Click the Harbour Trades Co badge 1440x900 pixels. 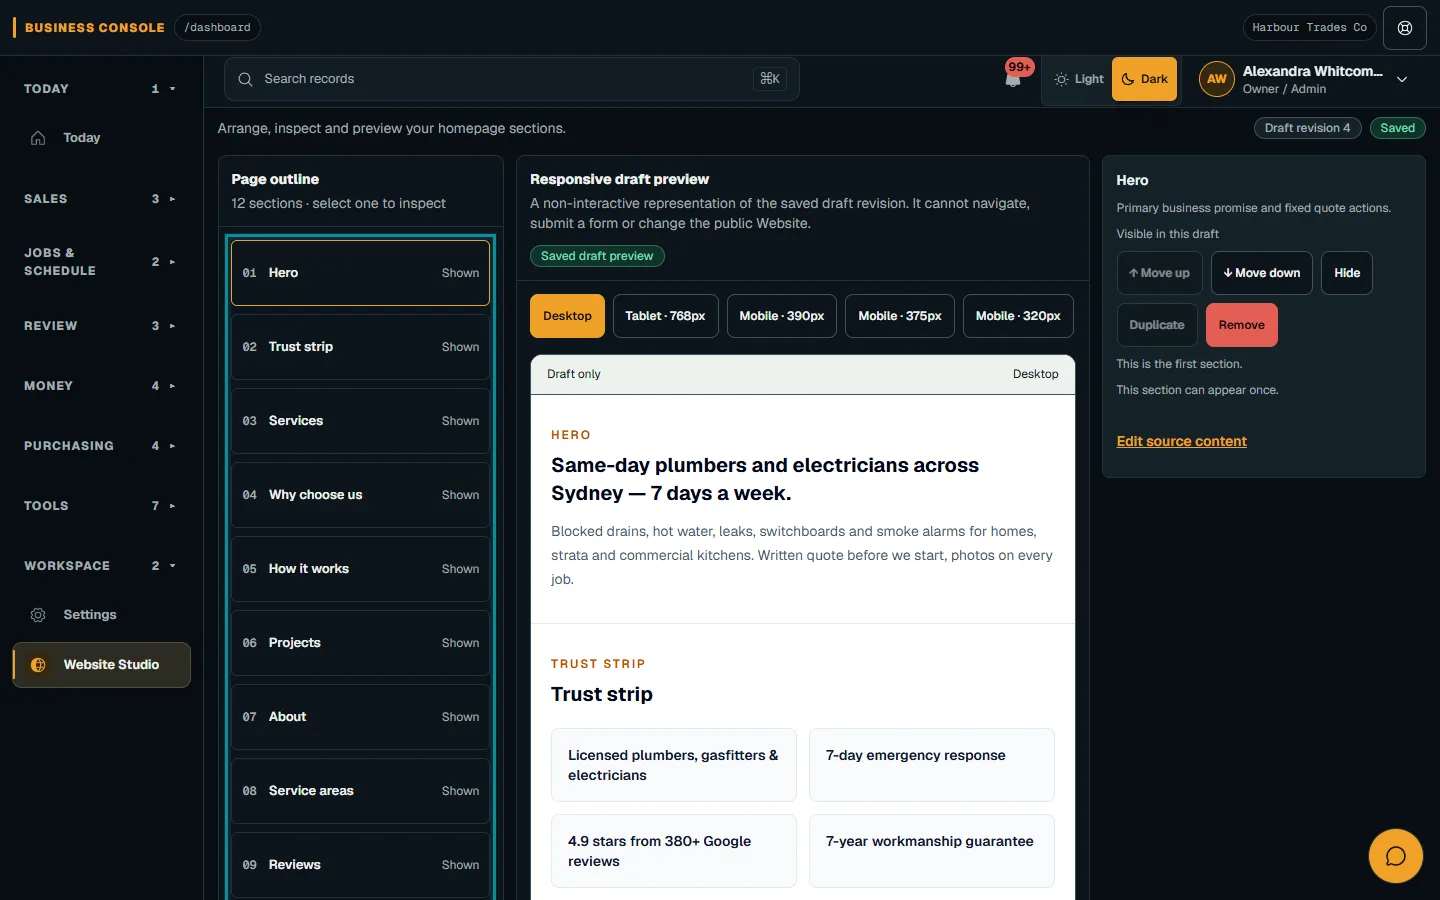(1309, 28)
